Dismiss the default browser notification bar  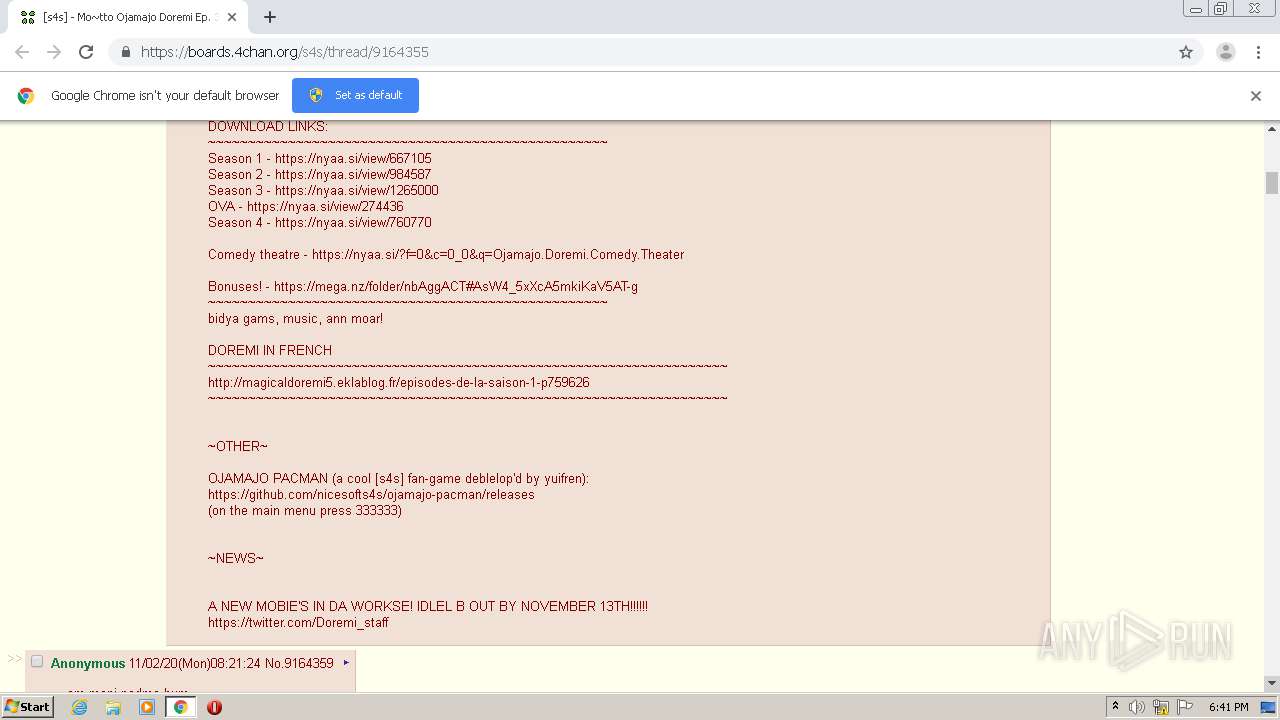coord(1256,96)
